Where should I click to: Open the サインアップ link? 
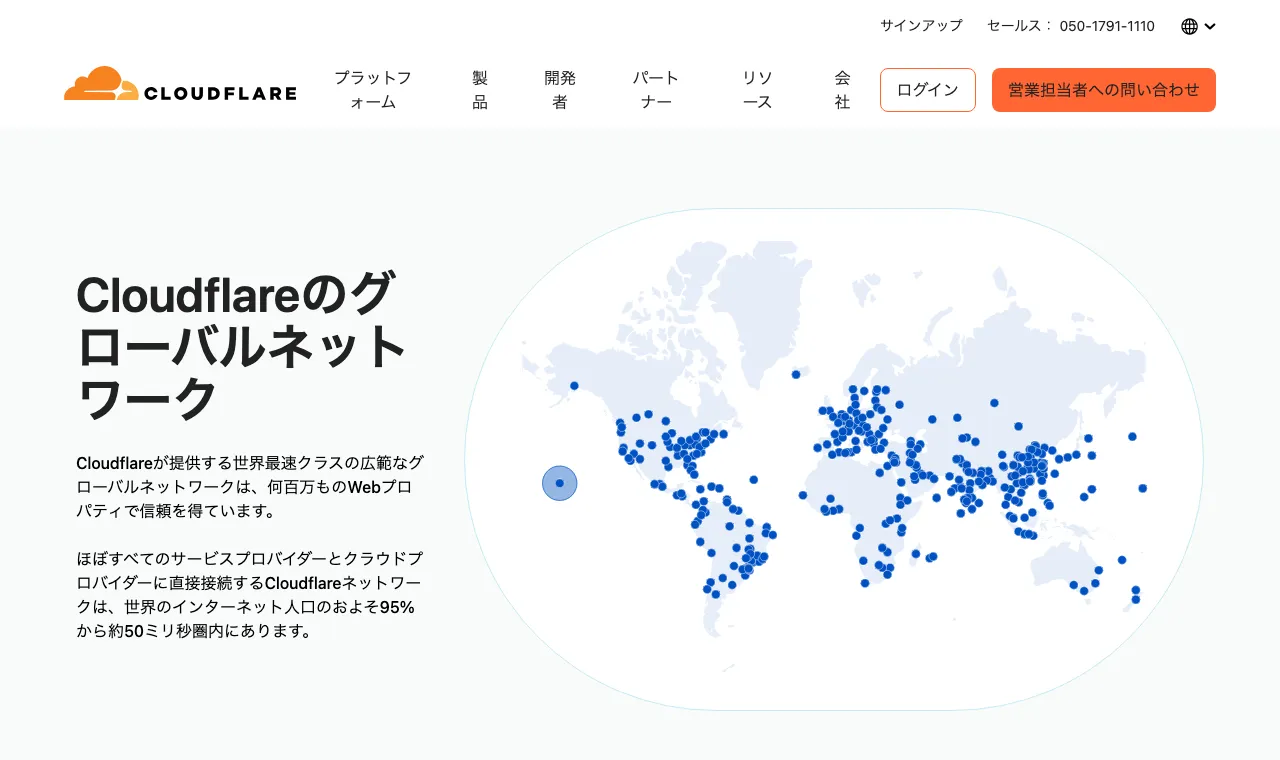pos(921,26)
